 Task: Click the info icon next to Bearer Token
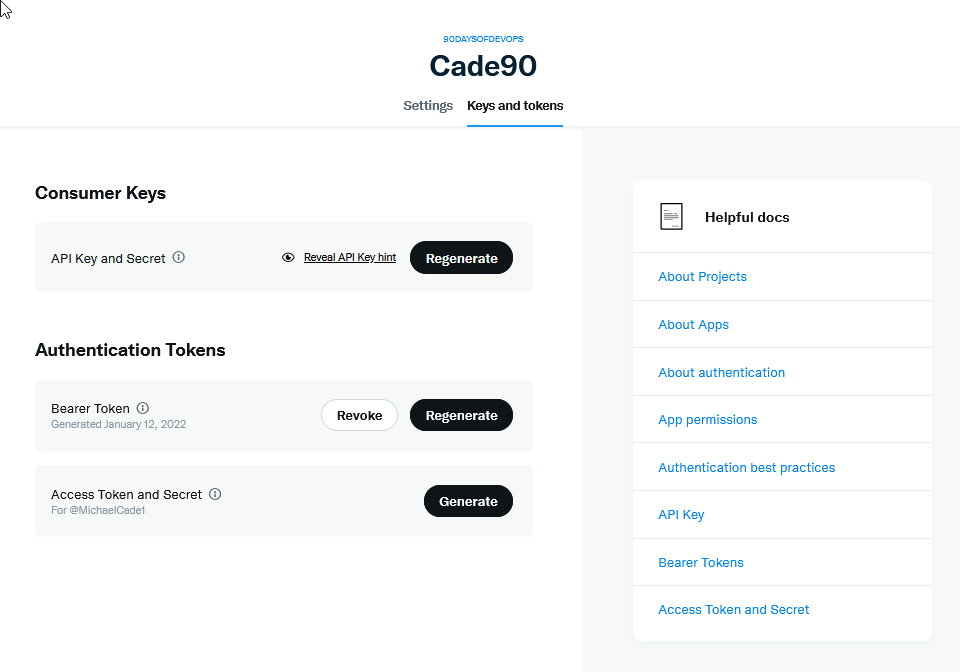[142, 408]
